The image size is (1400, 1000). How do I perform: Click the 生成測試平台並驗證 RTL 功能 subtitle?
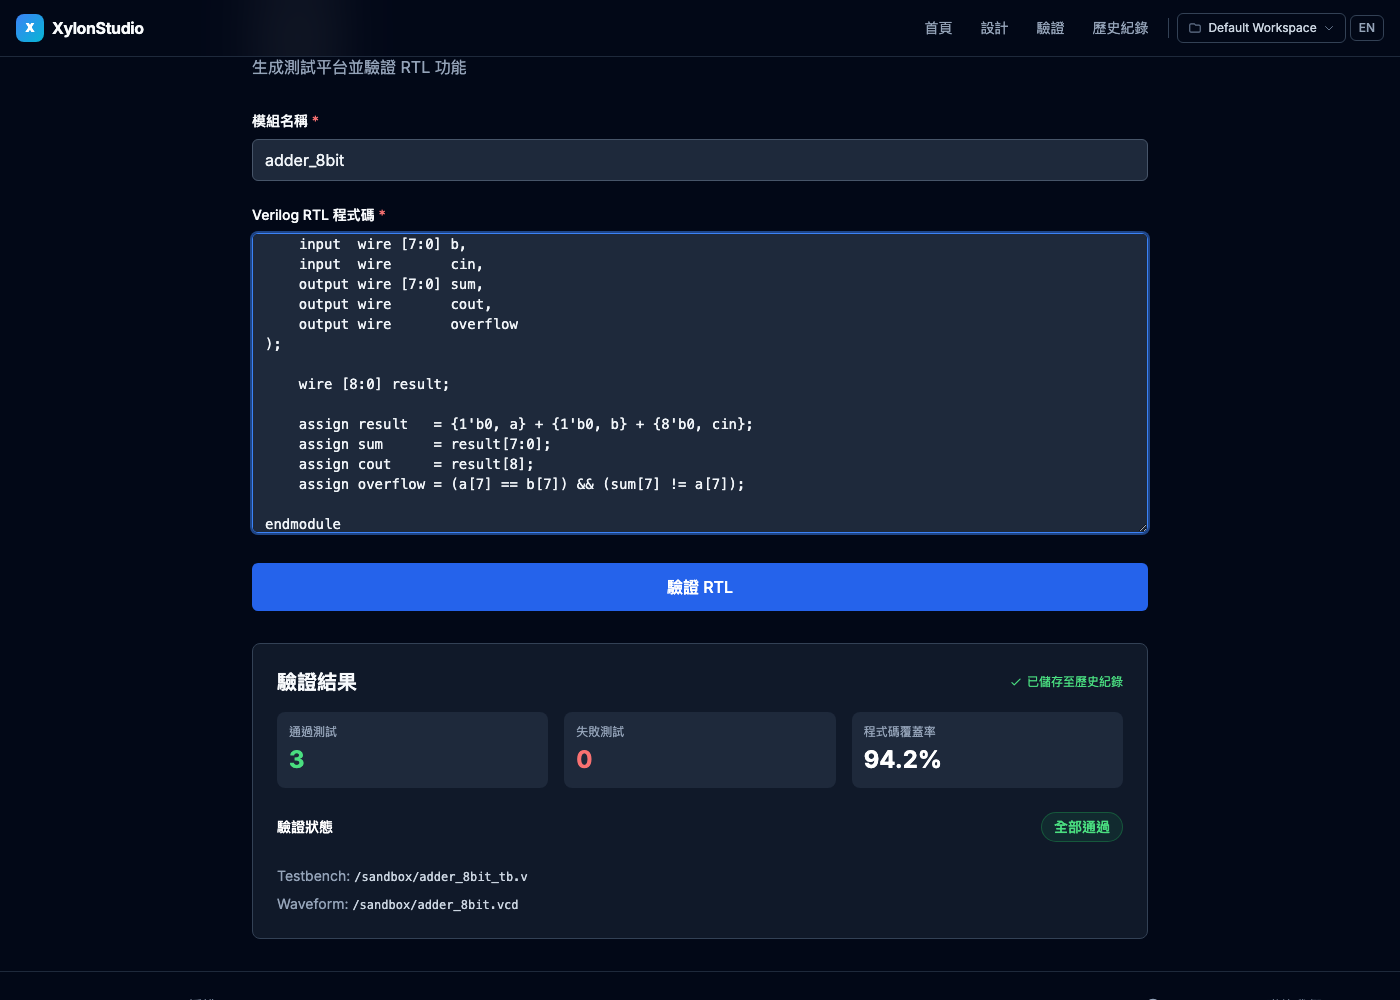point(359,67)
